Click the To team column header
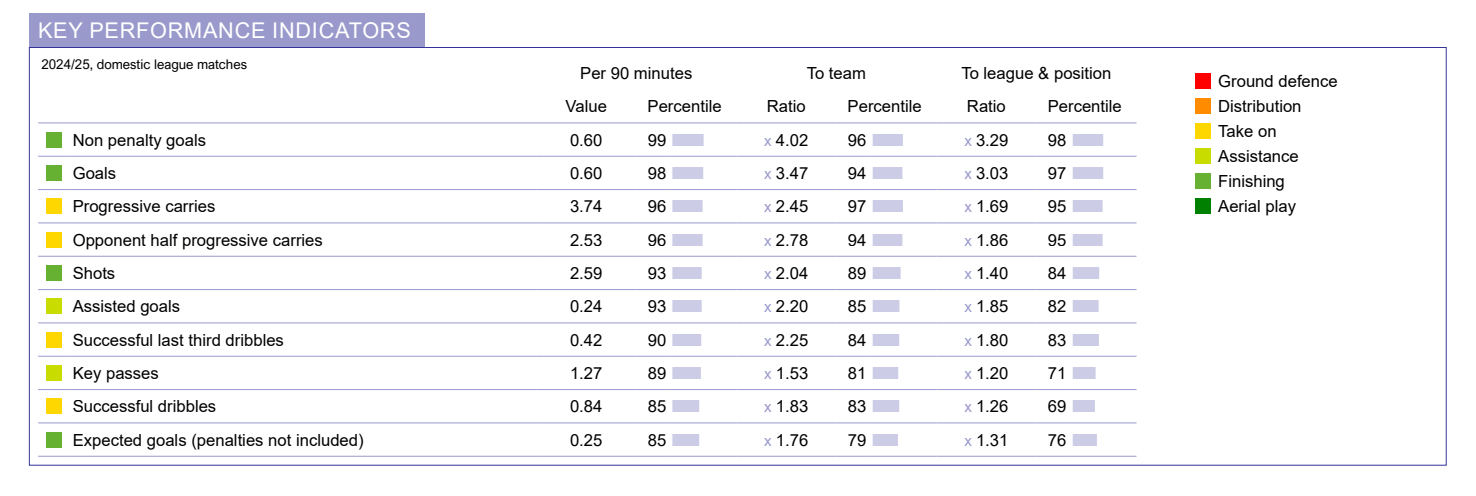 click(836, 73)
